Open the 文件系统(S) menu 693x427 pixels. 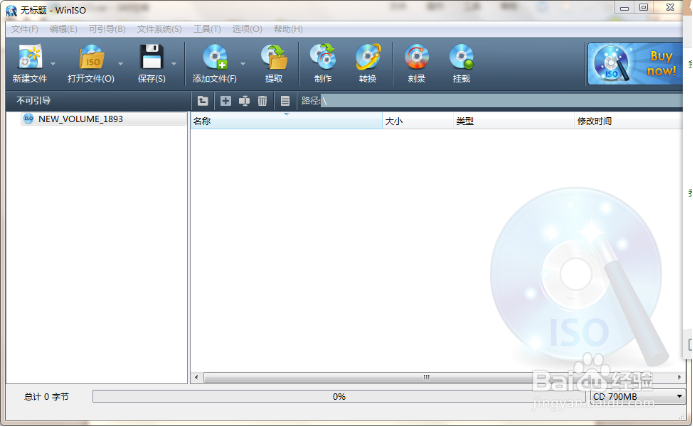pos(159,29)
